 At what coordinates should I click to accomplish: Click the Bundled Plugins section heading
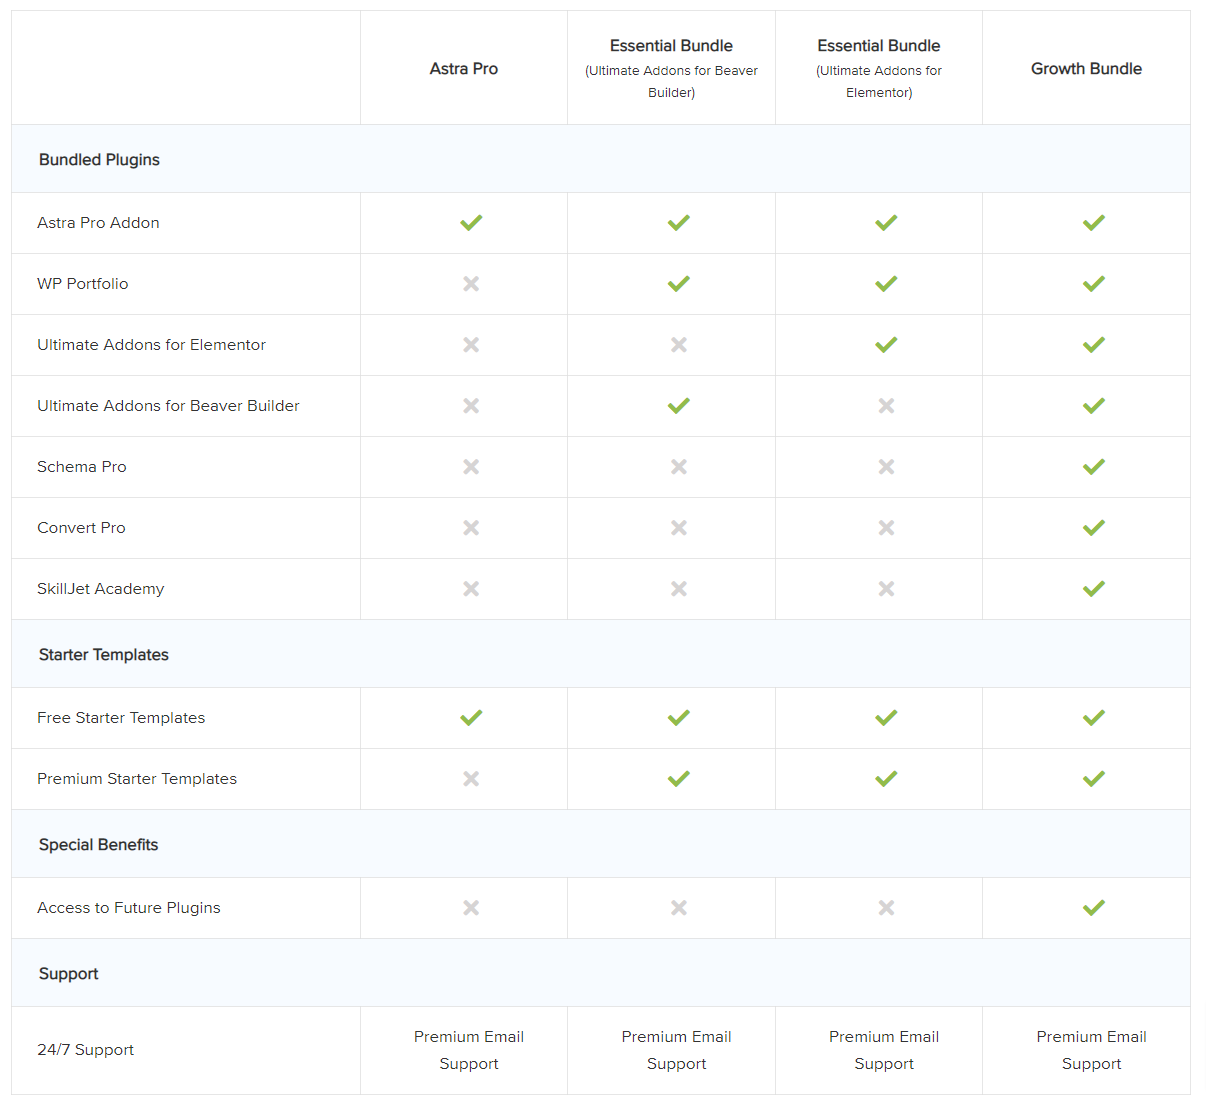[99, 160]
